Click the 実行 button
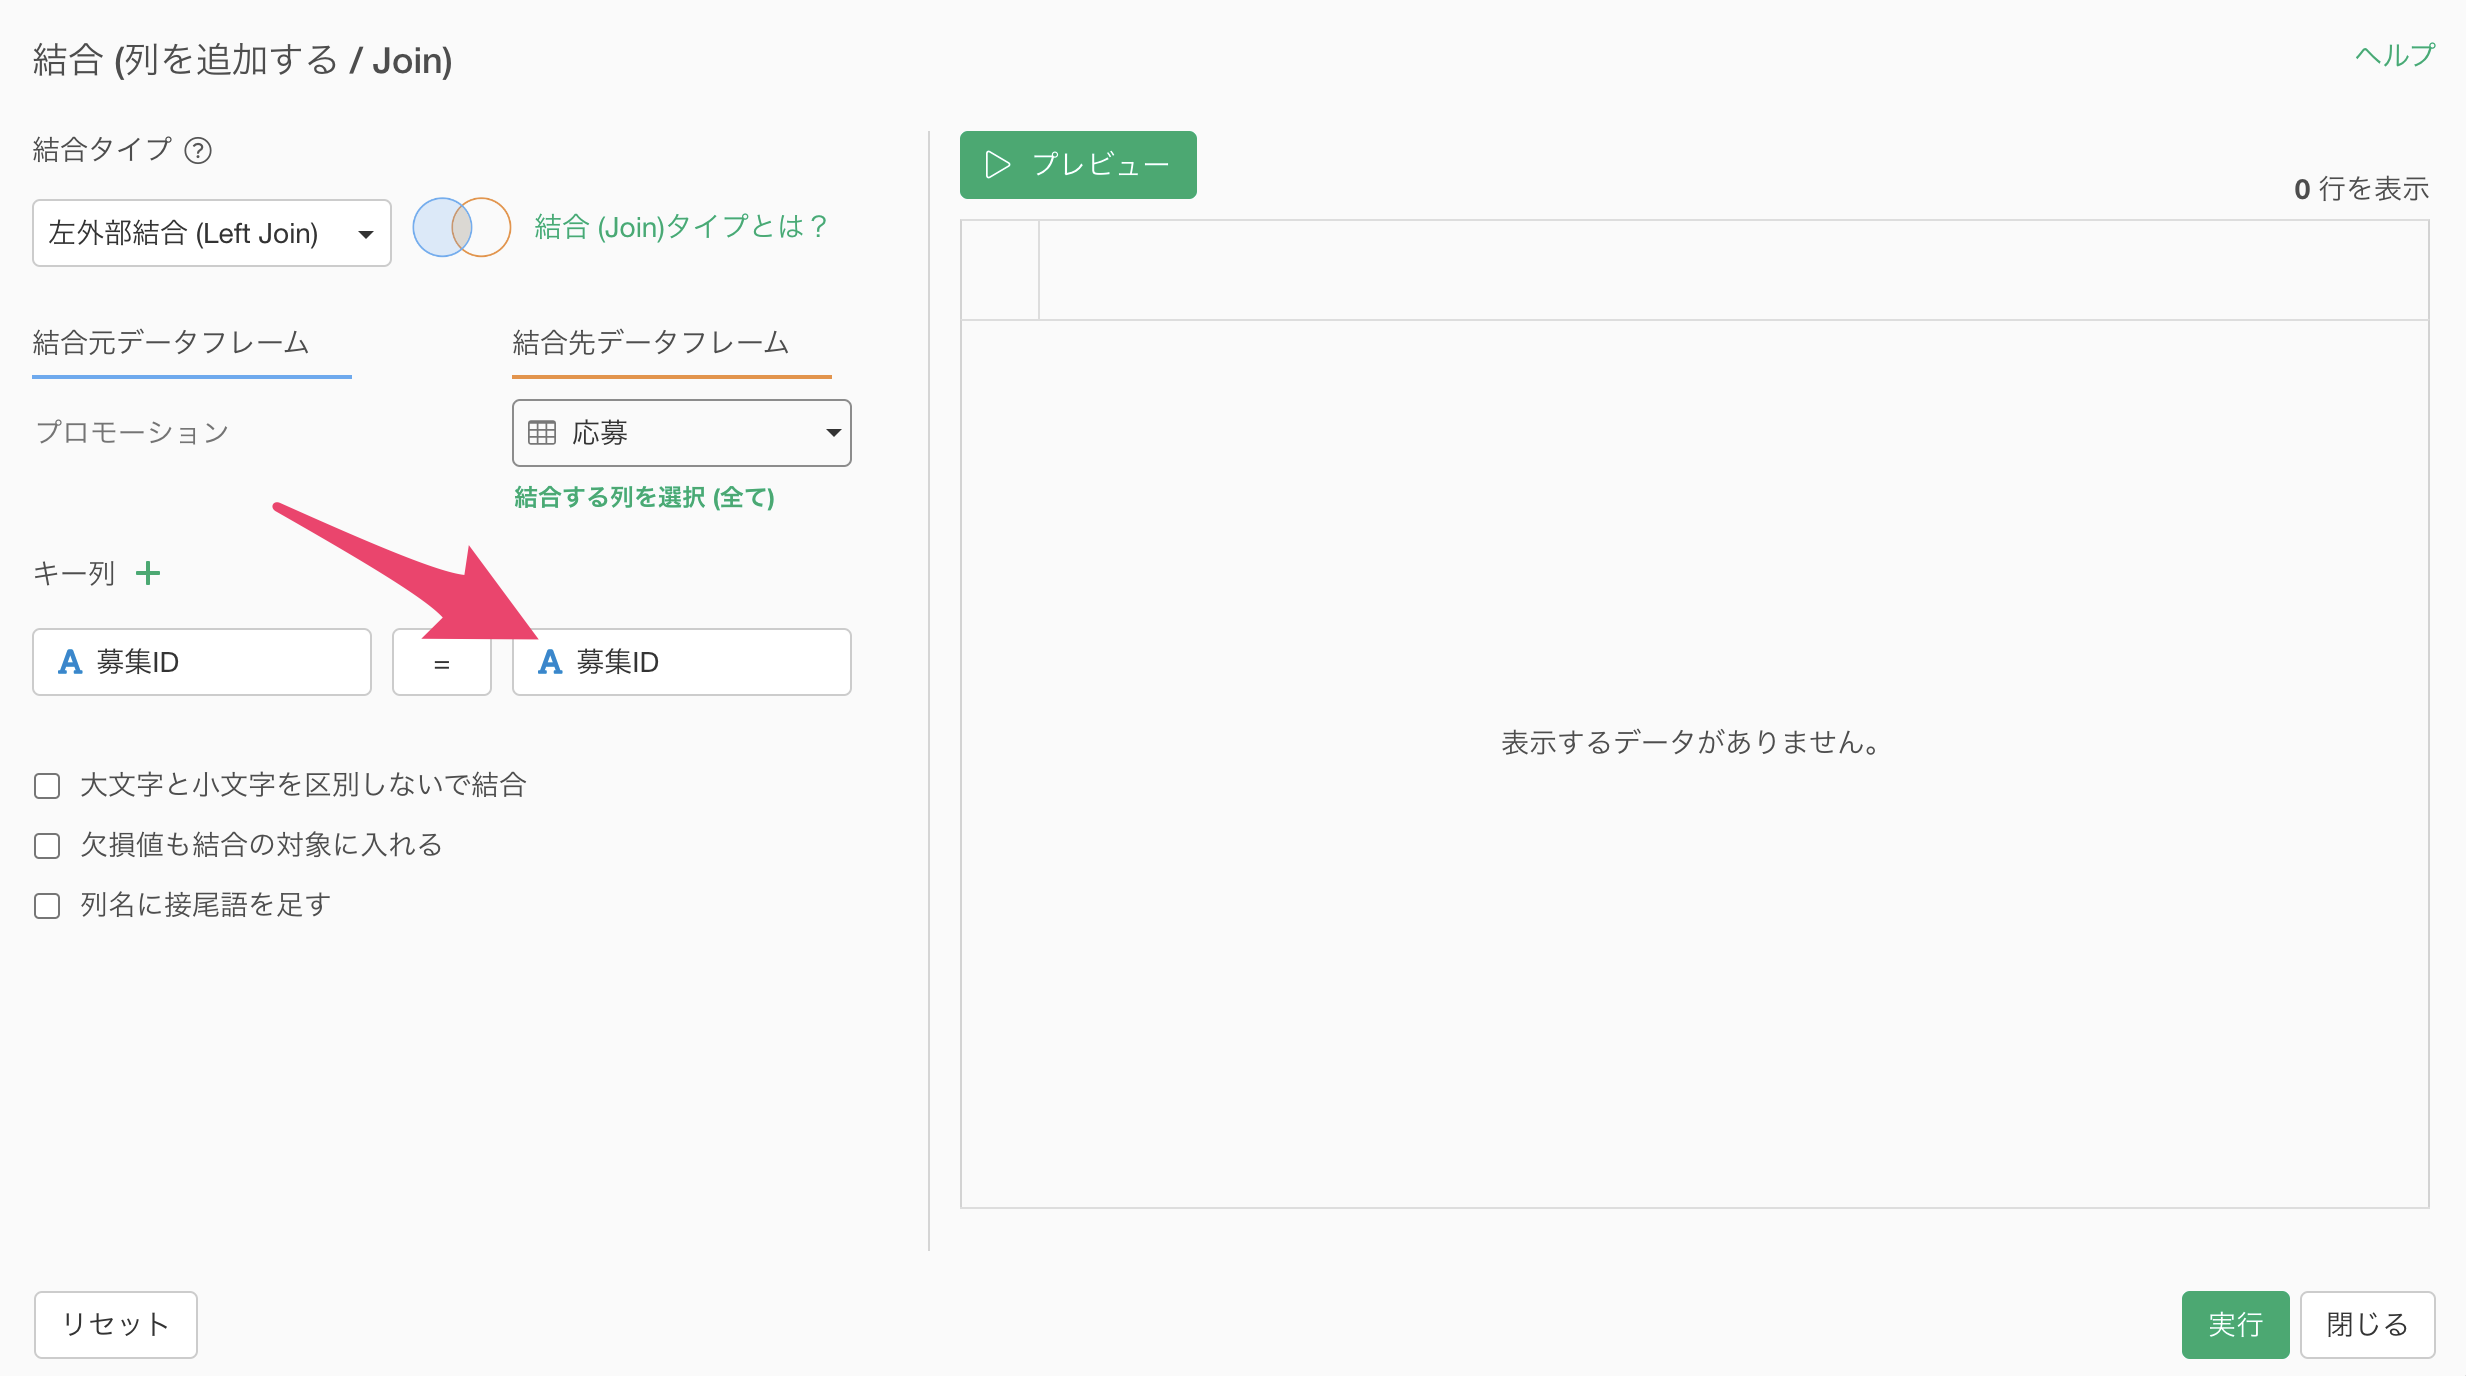This screenshot has width=2466, height=1376. coord(2235,1325)
